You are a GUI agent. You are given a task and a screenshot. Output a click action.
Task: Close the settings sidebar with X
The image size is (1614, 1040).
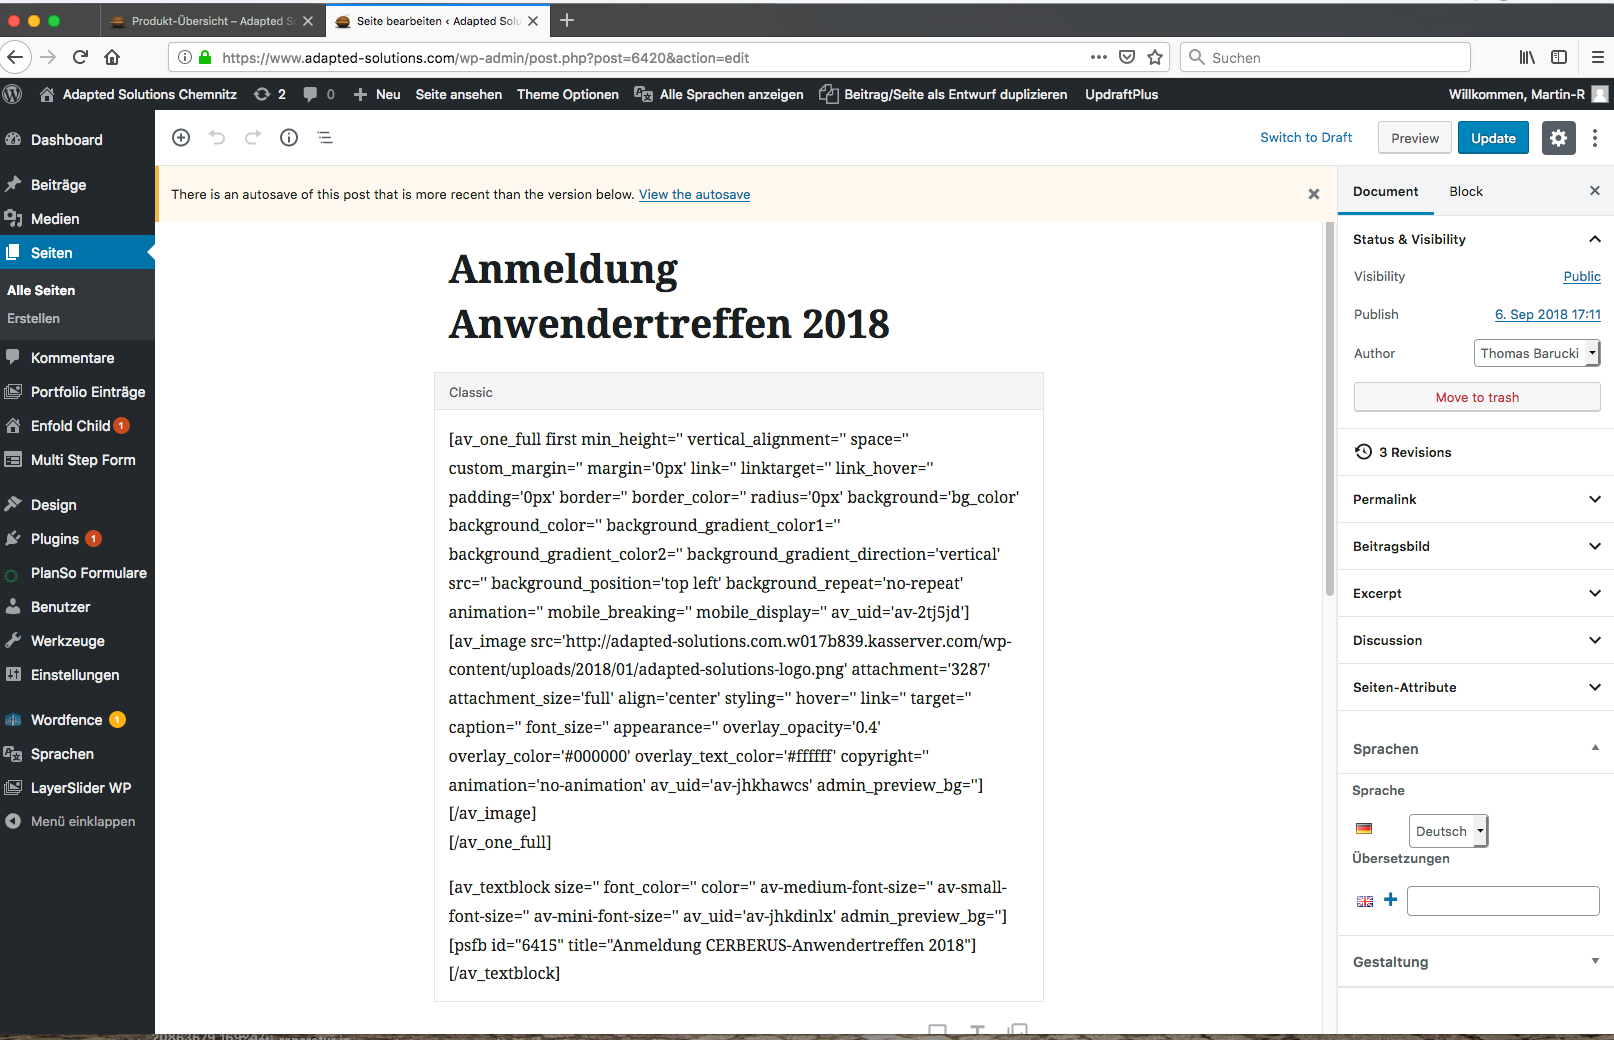point(1595,191)
